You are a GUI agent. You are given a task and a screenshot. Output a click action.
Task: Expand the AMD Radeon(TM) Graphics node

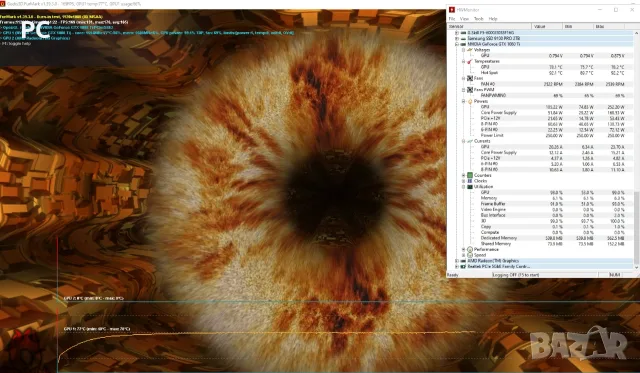pyautogui.click(x=457, y=261)
